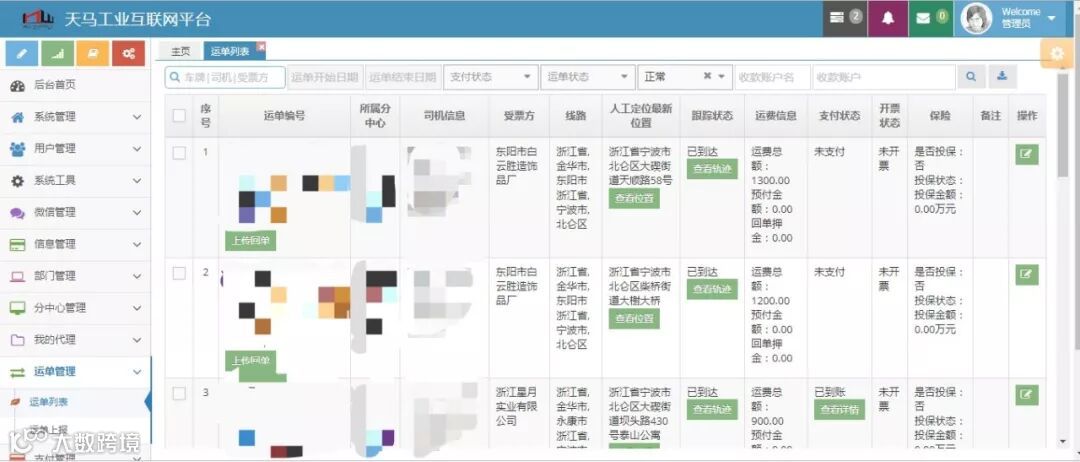Click the download export button
1080x462 pixels.
point(1003,76)
